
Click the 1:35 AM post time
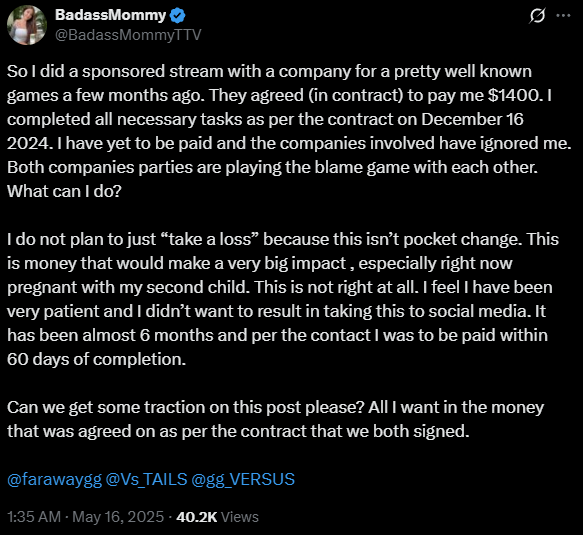click(x=34, y=517)
